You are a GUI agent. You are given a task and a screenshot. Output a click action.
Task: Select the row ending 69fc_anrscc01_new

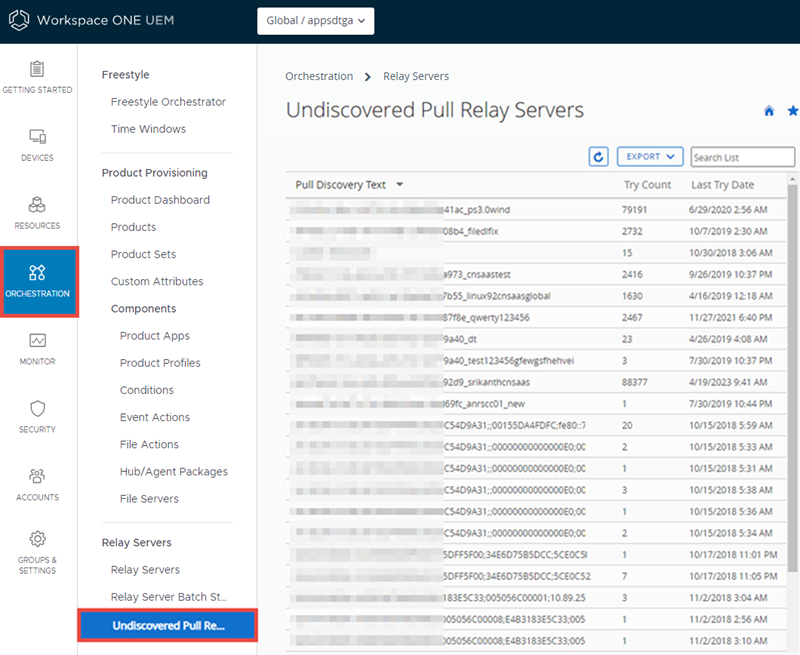point(536,404)
